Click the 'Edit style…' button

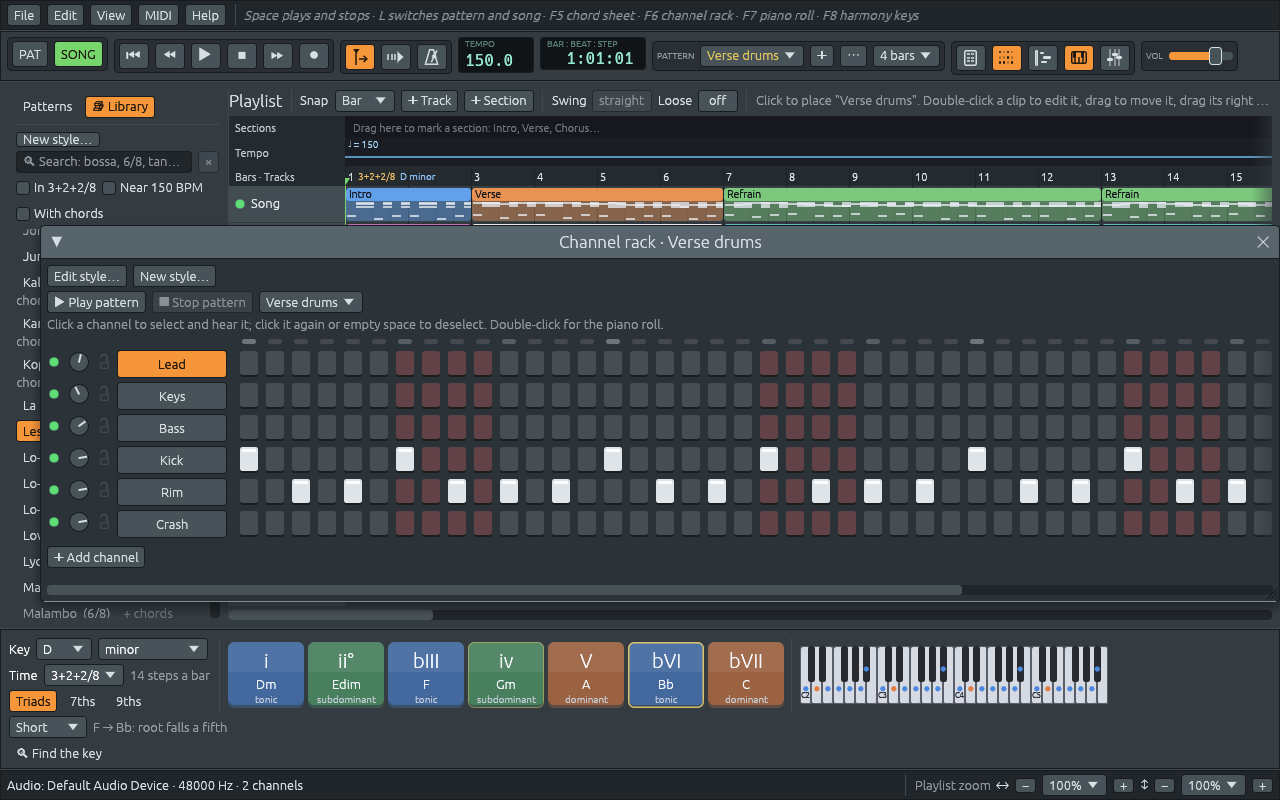click(x=87, y=276)
